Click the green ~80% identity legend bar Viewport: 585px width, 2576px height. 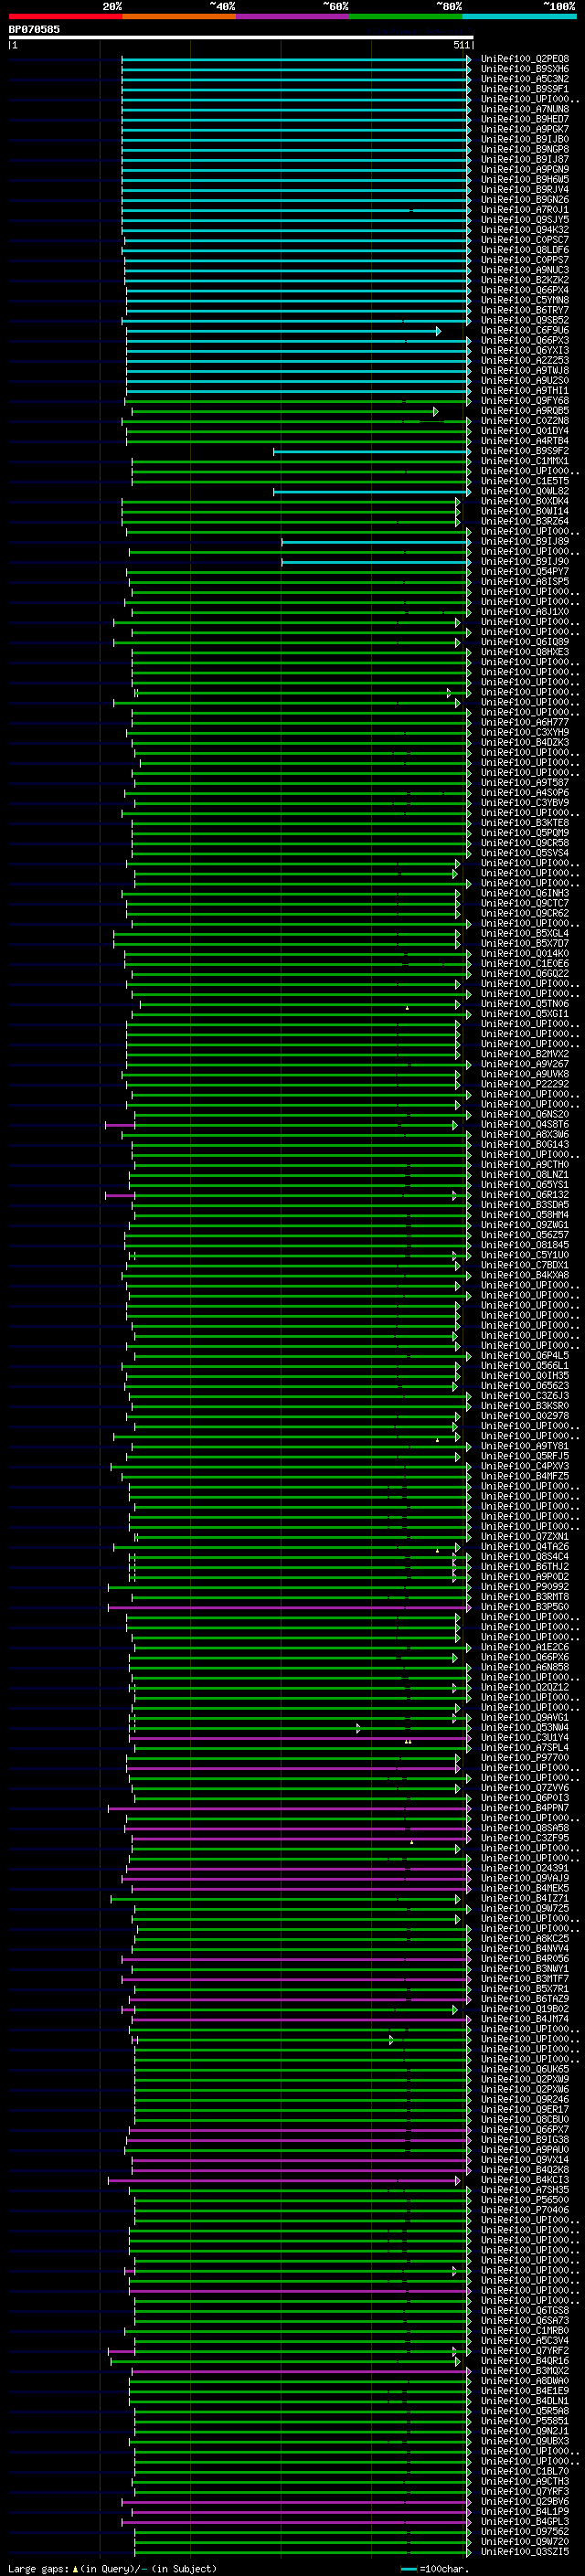click(406, 16)
